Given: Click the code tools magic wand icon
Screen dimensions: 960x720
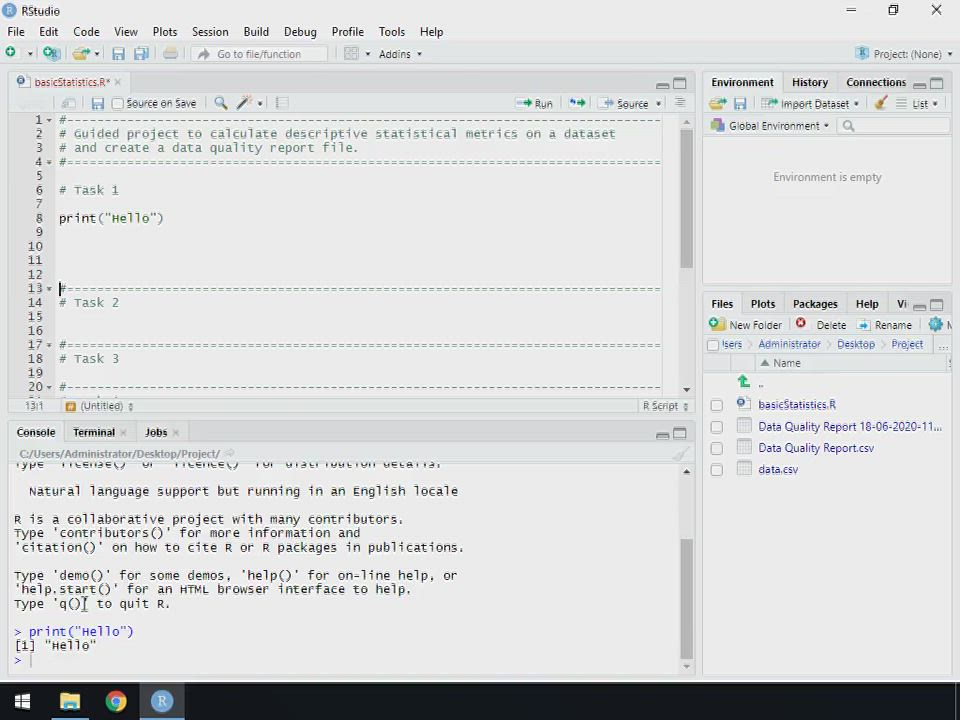Looking at the screenshot, I should coord(244,103).
